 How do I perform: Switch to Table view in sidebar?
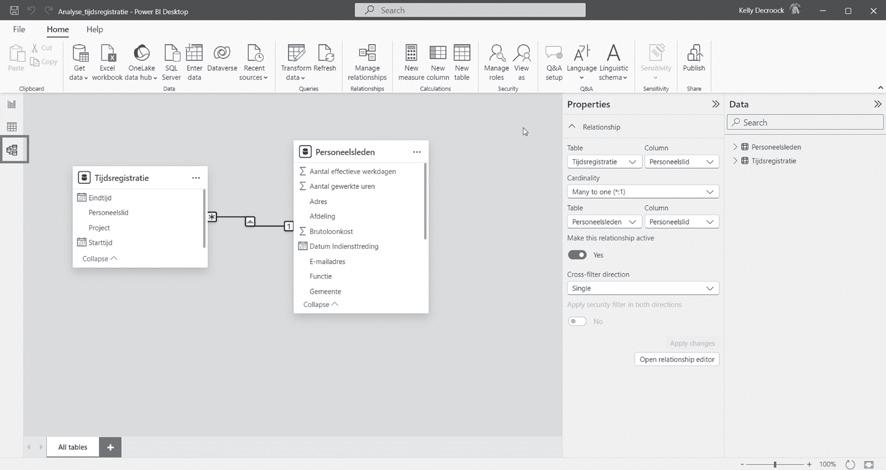click(12, 127)
